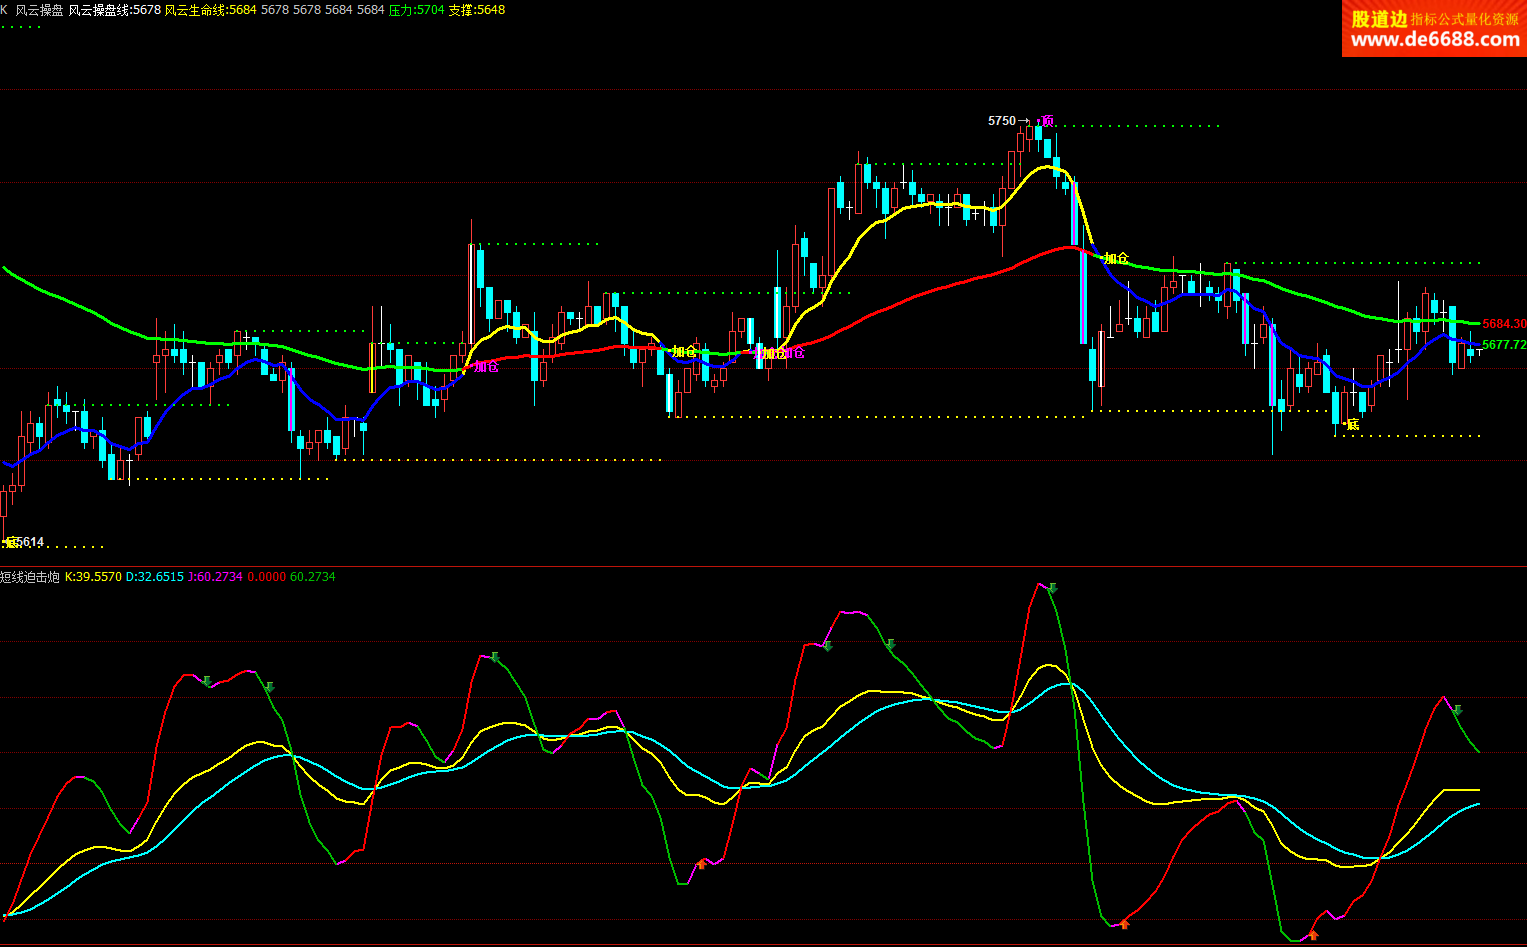Click the magenta J:60.2734 value

(x=215, y=577)
